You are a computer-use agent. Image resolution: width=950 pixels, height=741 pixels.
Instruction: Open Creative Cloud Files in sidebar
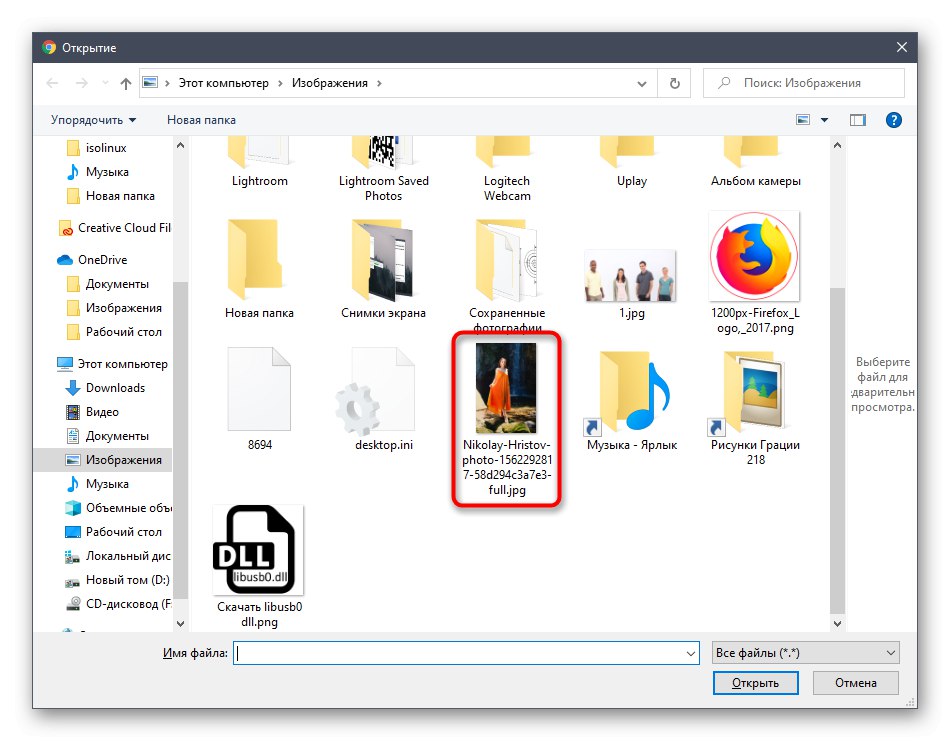(115, 228)
